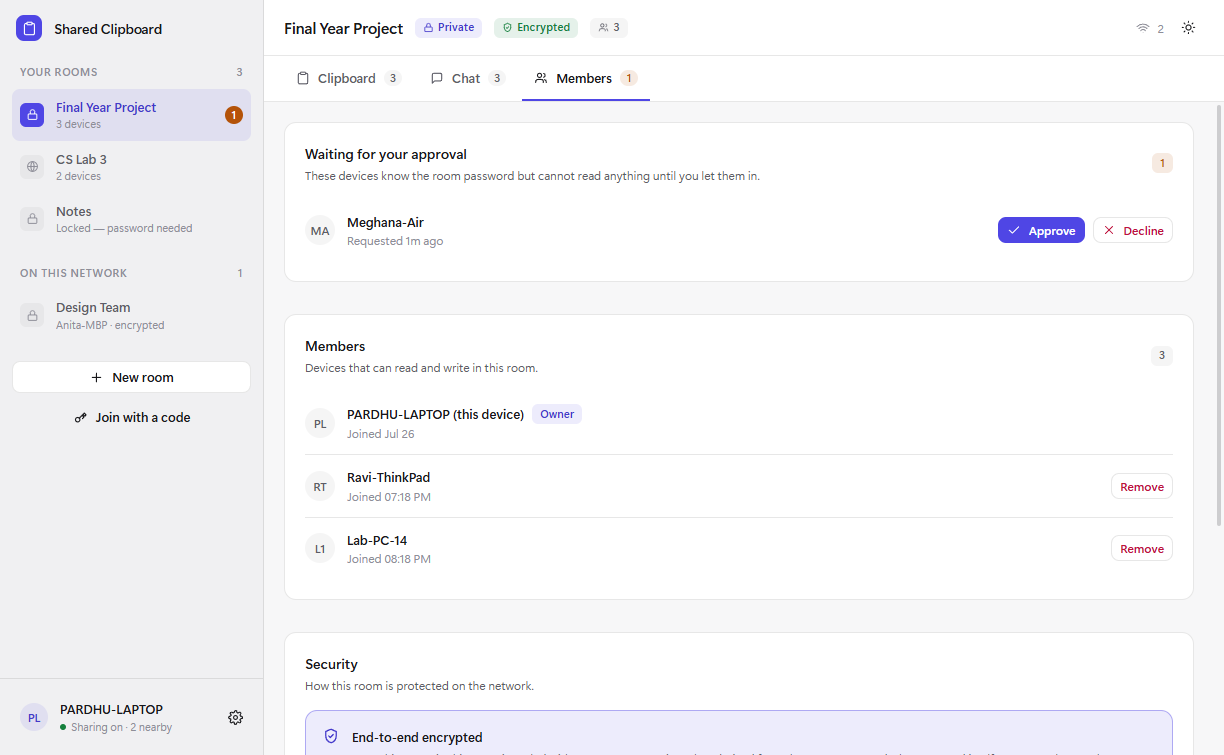Click the 'Joined Jul 26' text

coord(381,434)
